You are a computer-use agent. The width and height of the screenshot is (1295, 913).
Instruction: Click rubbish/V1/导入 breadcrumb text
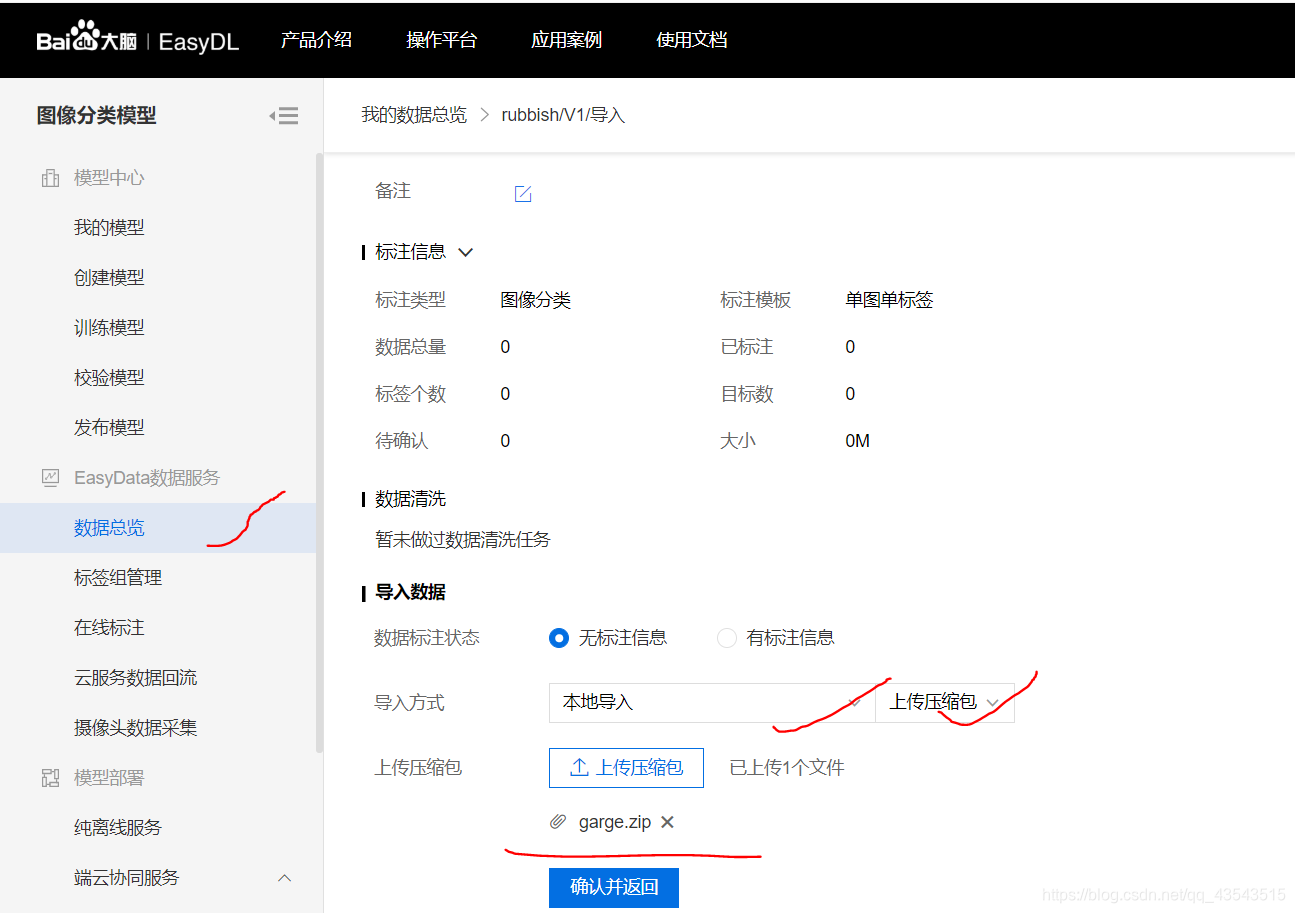pyautogui.click(x=563, y=115)
